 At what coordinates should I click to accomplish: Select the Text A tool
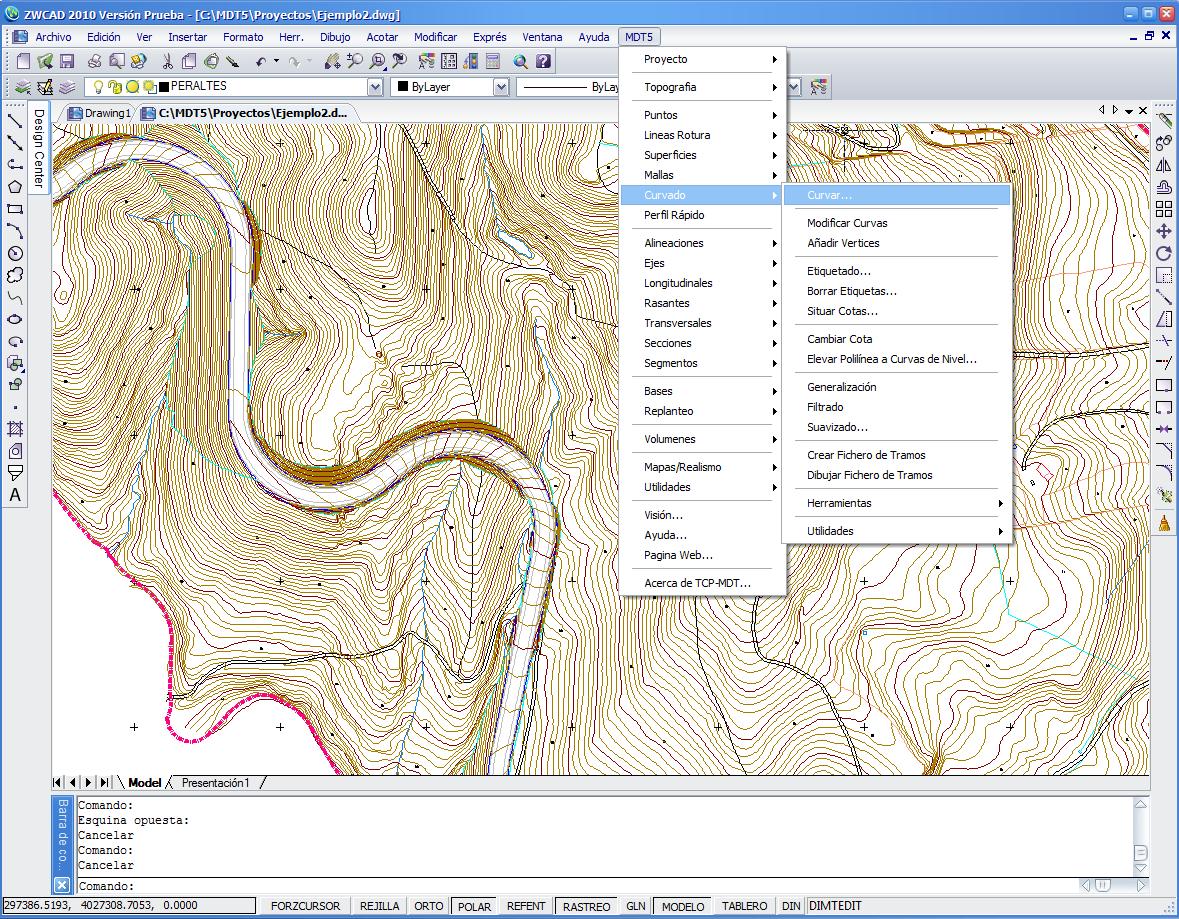[14, 495]
